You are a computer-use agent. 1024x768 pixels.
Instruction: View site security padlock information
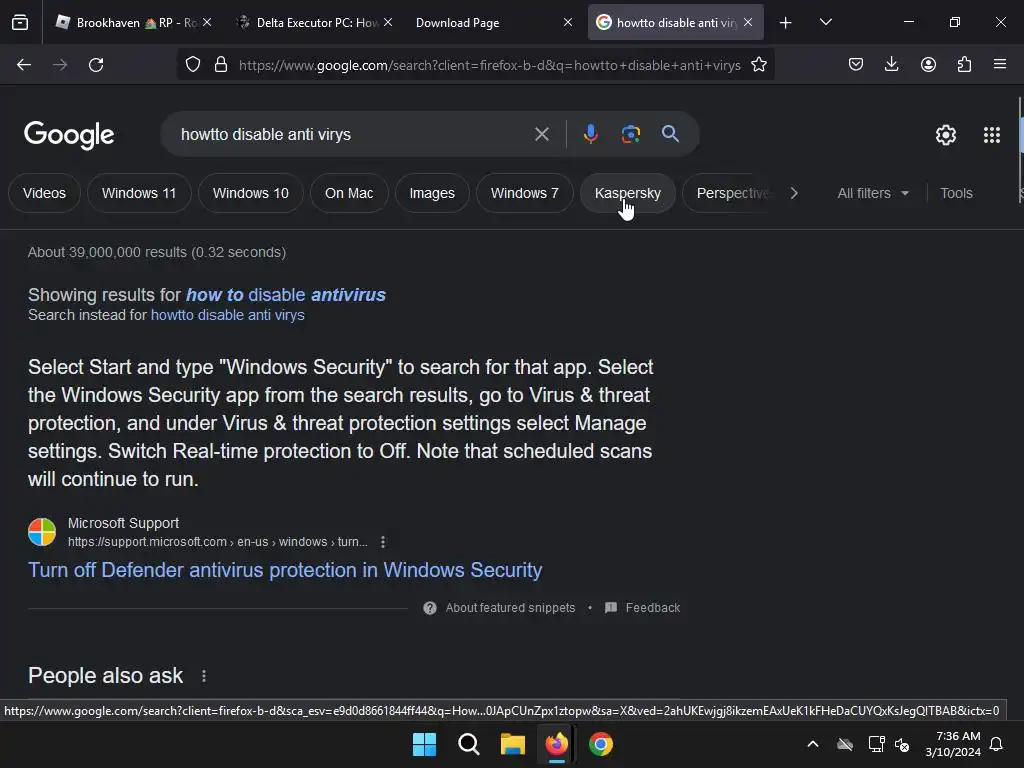tap(221, 65)
